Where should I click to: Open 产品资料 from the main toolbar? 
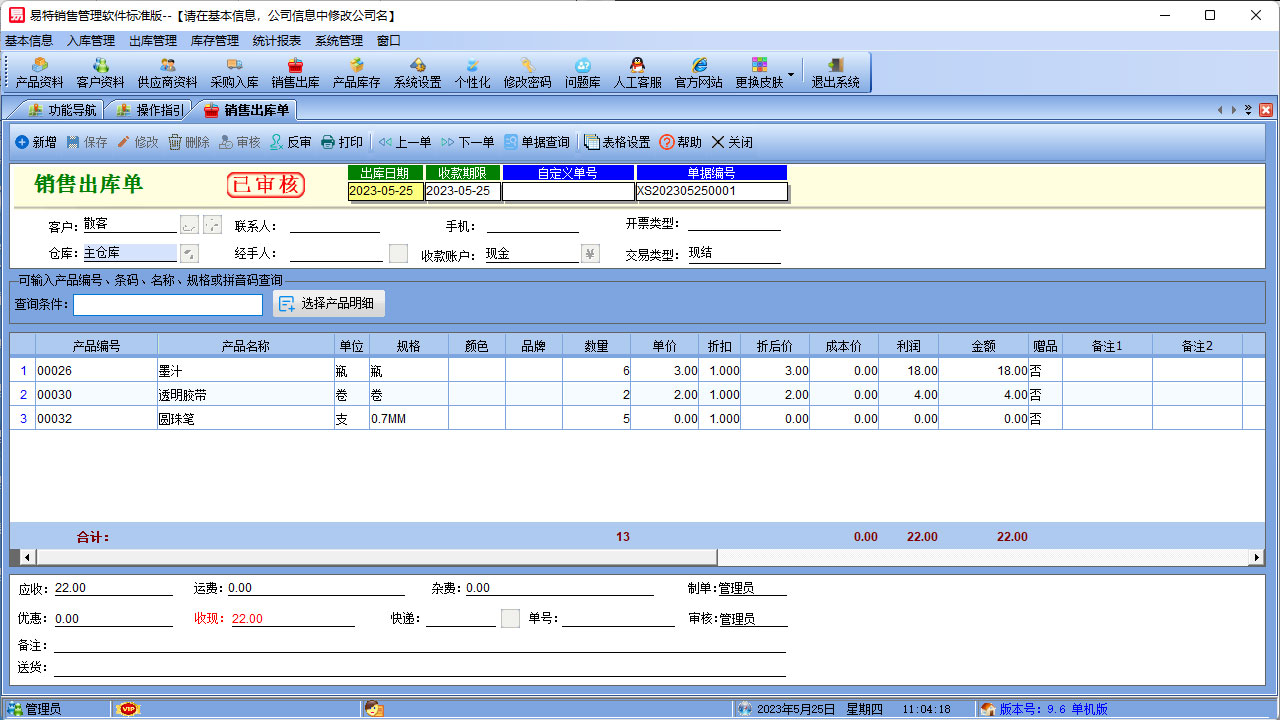(x=40, y=72)
